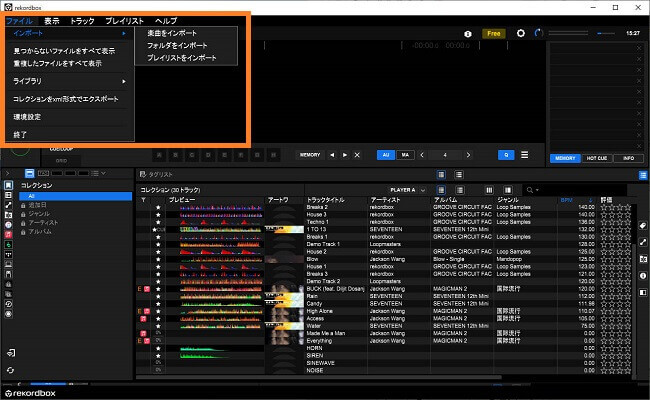
Task: Select アルバム in the collection tree
Action: point(40,232)
